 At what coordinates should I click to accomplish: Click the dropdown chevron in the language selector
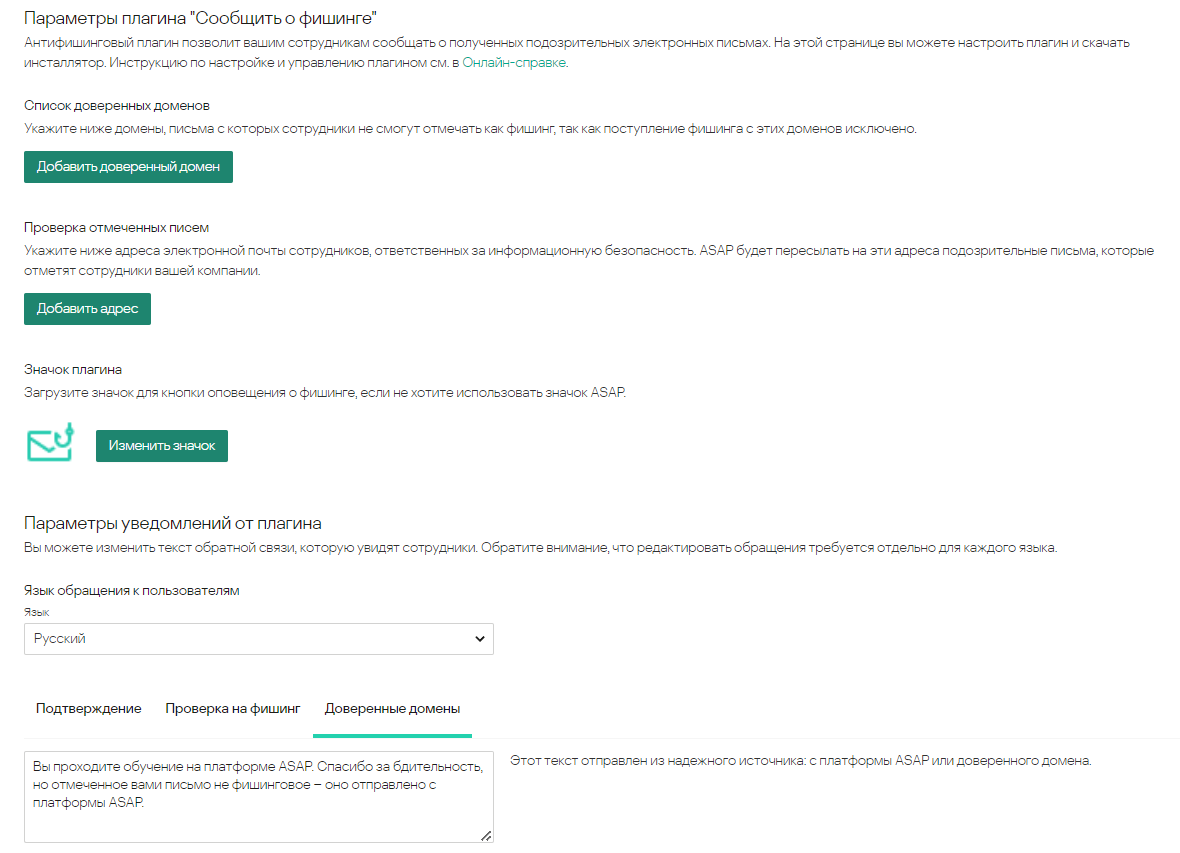point(479,639)
